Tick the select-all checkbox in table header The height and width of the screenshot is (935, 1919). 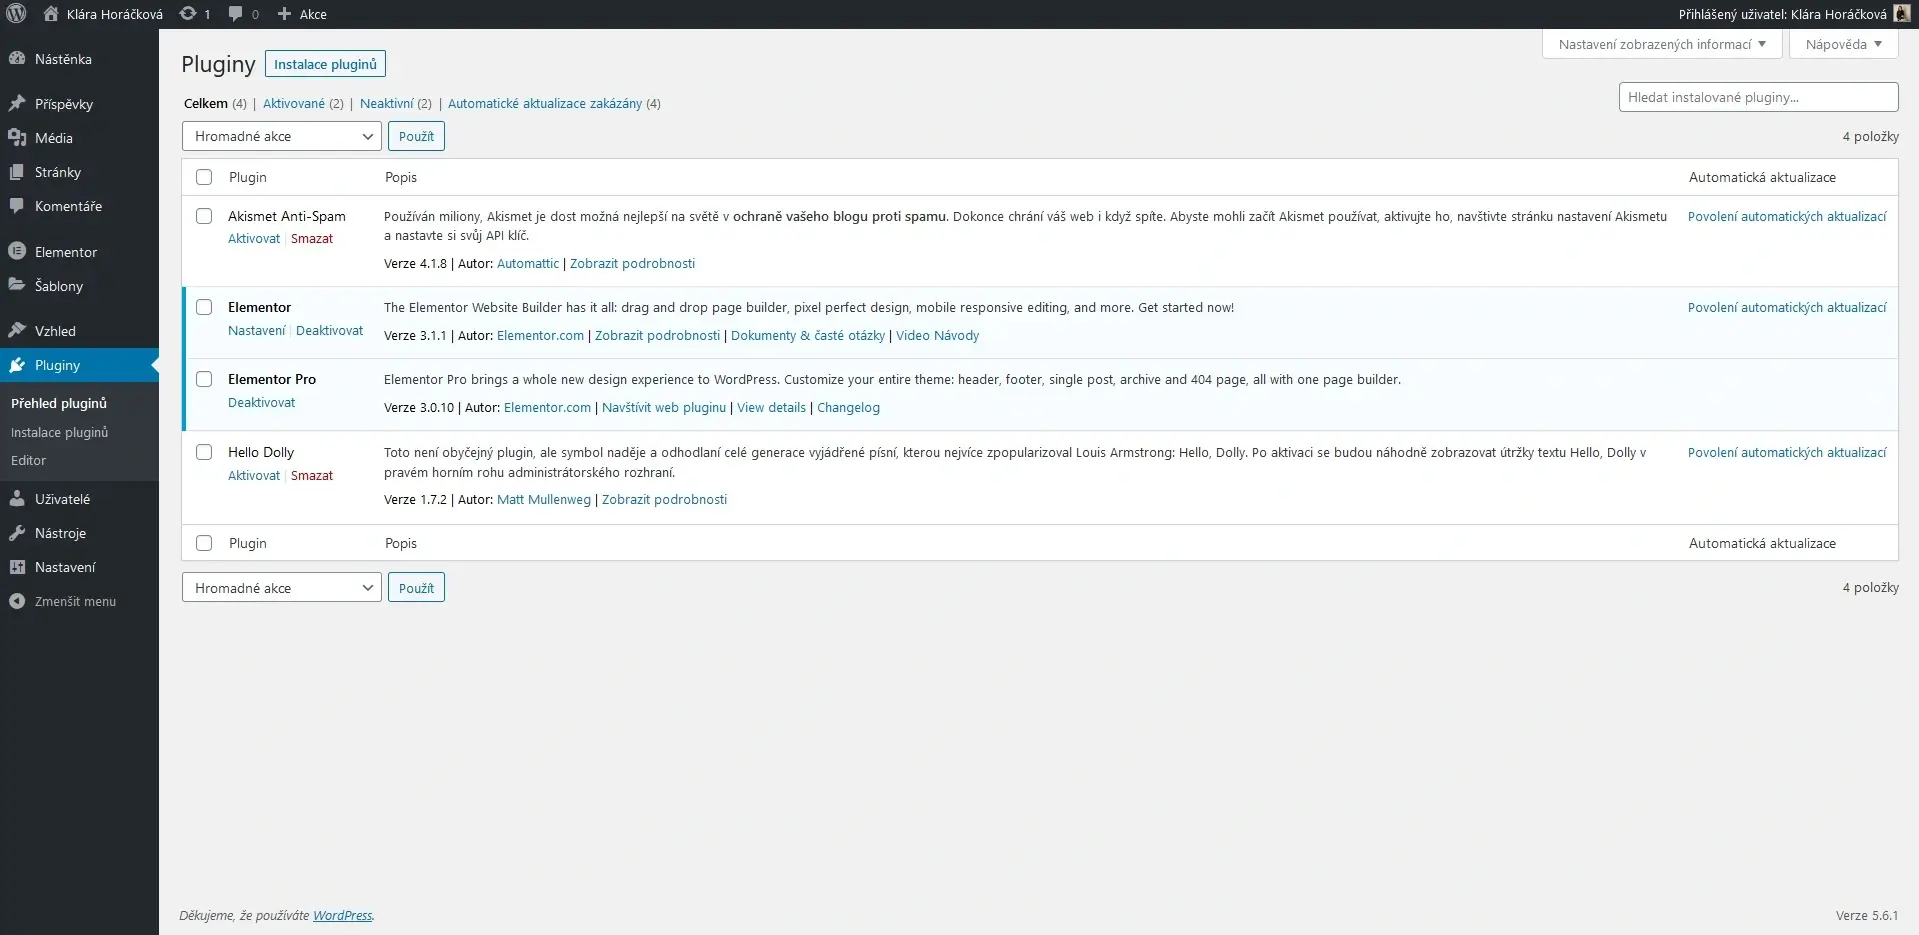pyautogui.click(x=204, y=177)
